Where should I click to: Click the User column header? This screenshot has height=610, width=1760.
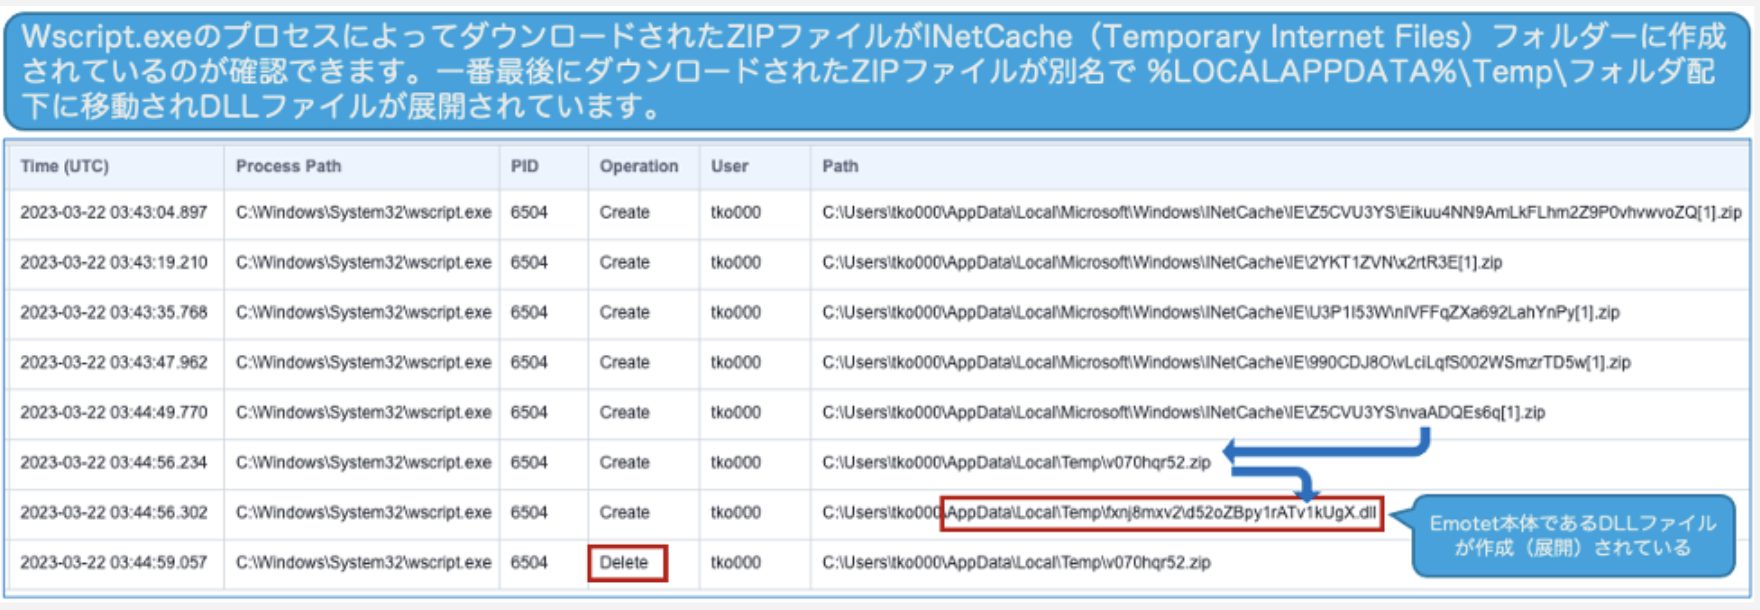click(730, 166)
